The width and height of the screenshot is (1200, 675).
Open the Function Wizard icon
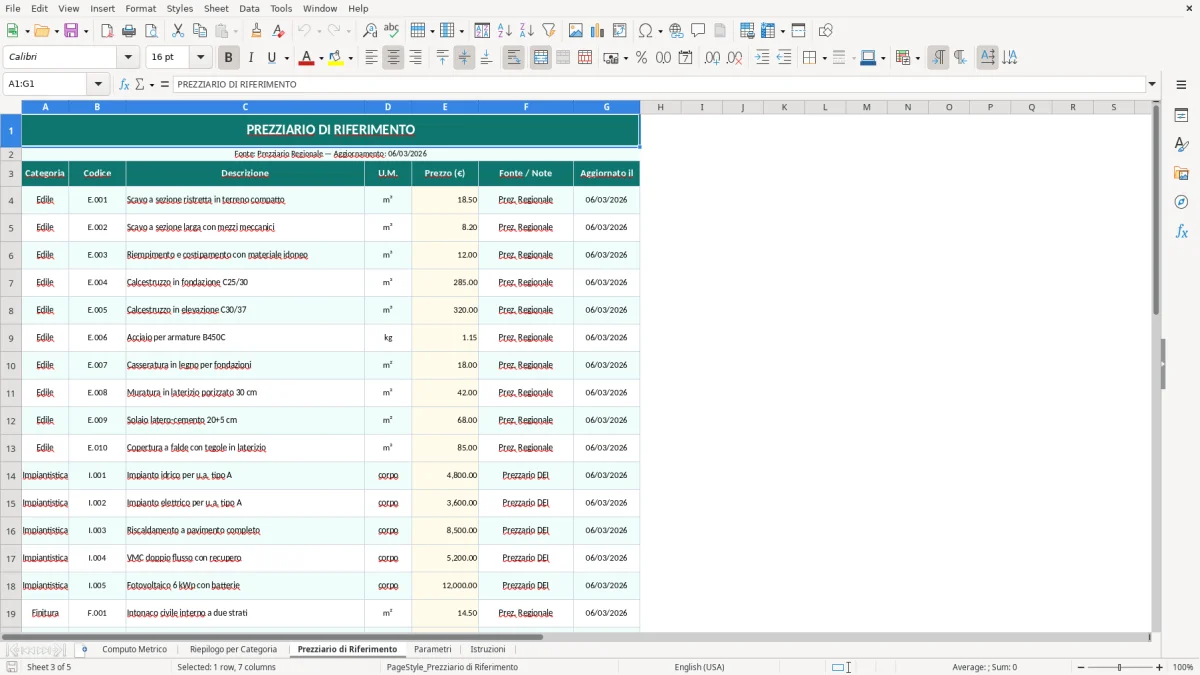(x=124, y=84)
